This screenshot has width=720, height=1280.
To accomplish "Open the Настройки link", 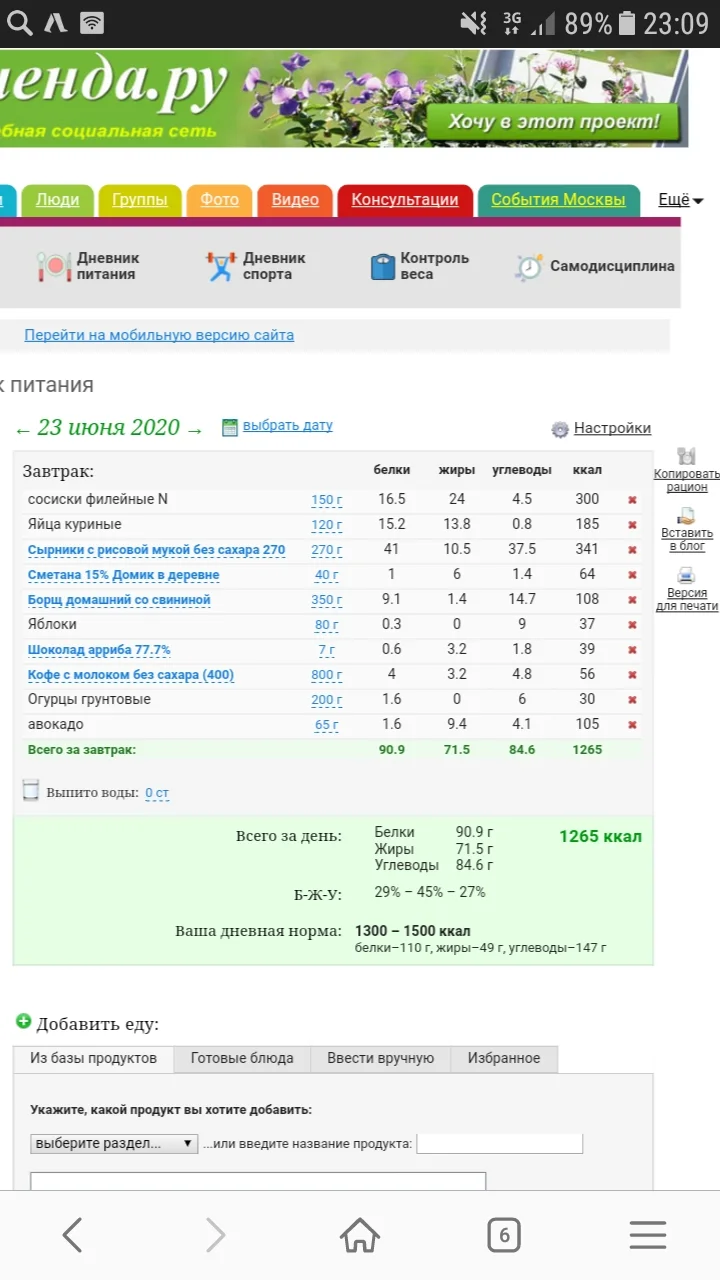I will (x=612, y=428).
